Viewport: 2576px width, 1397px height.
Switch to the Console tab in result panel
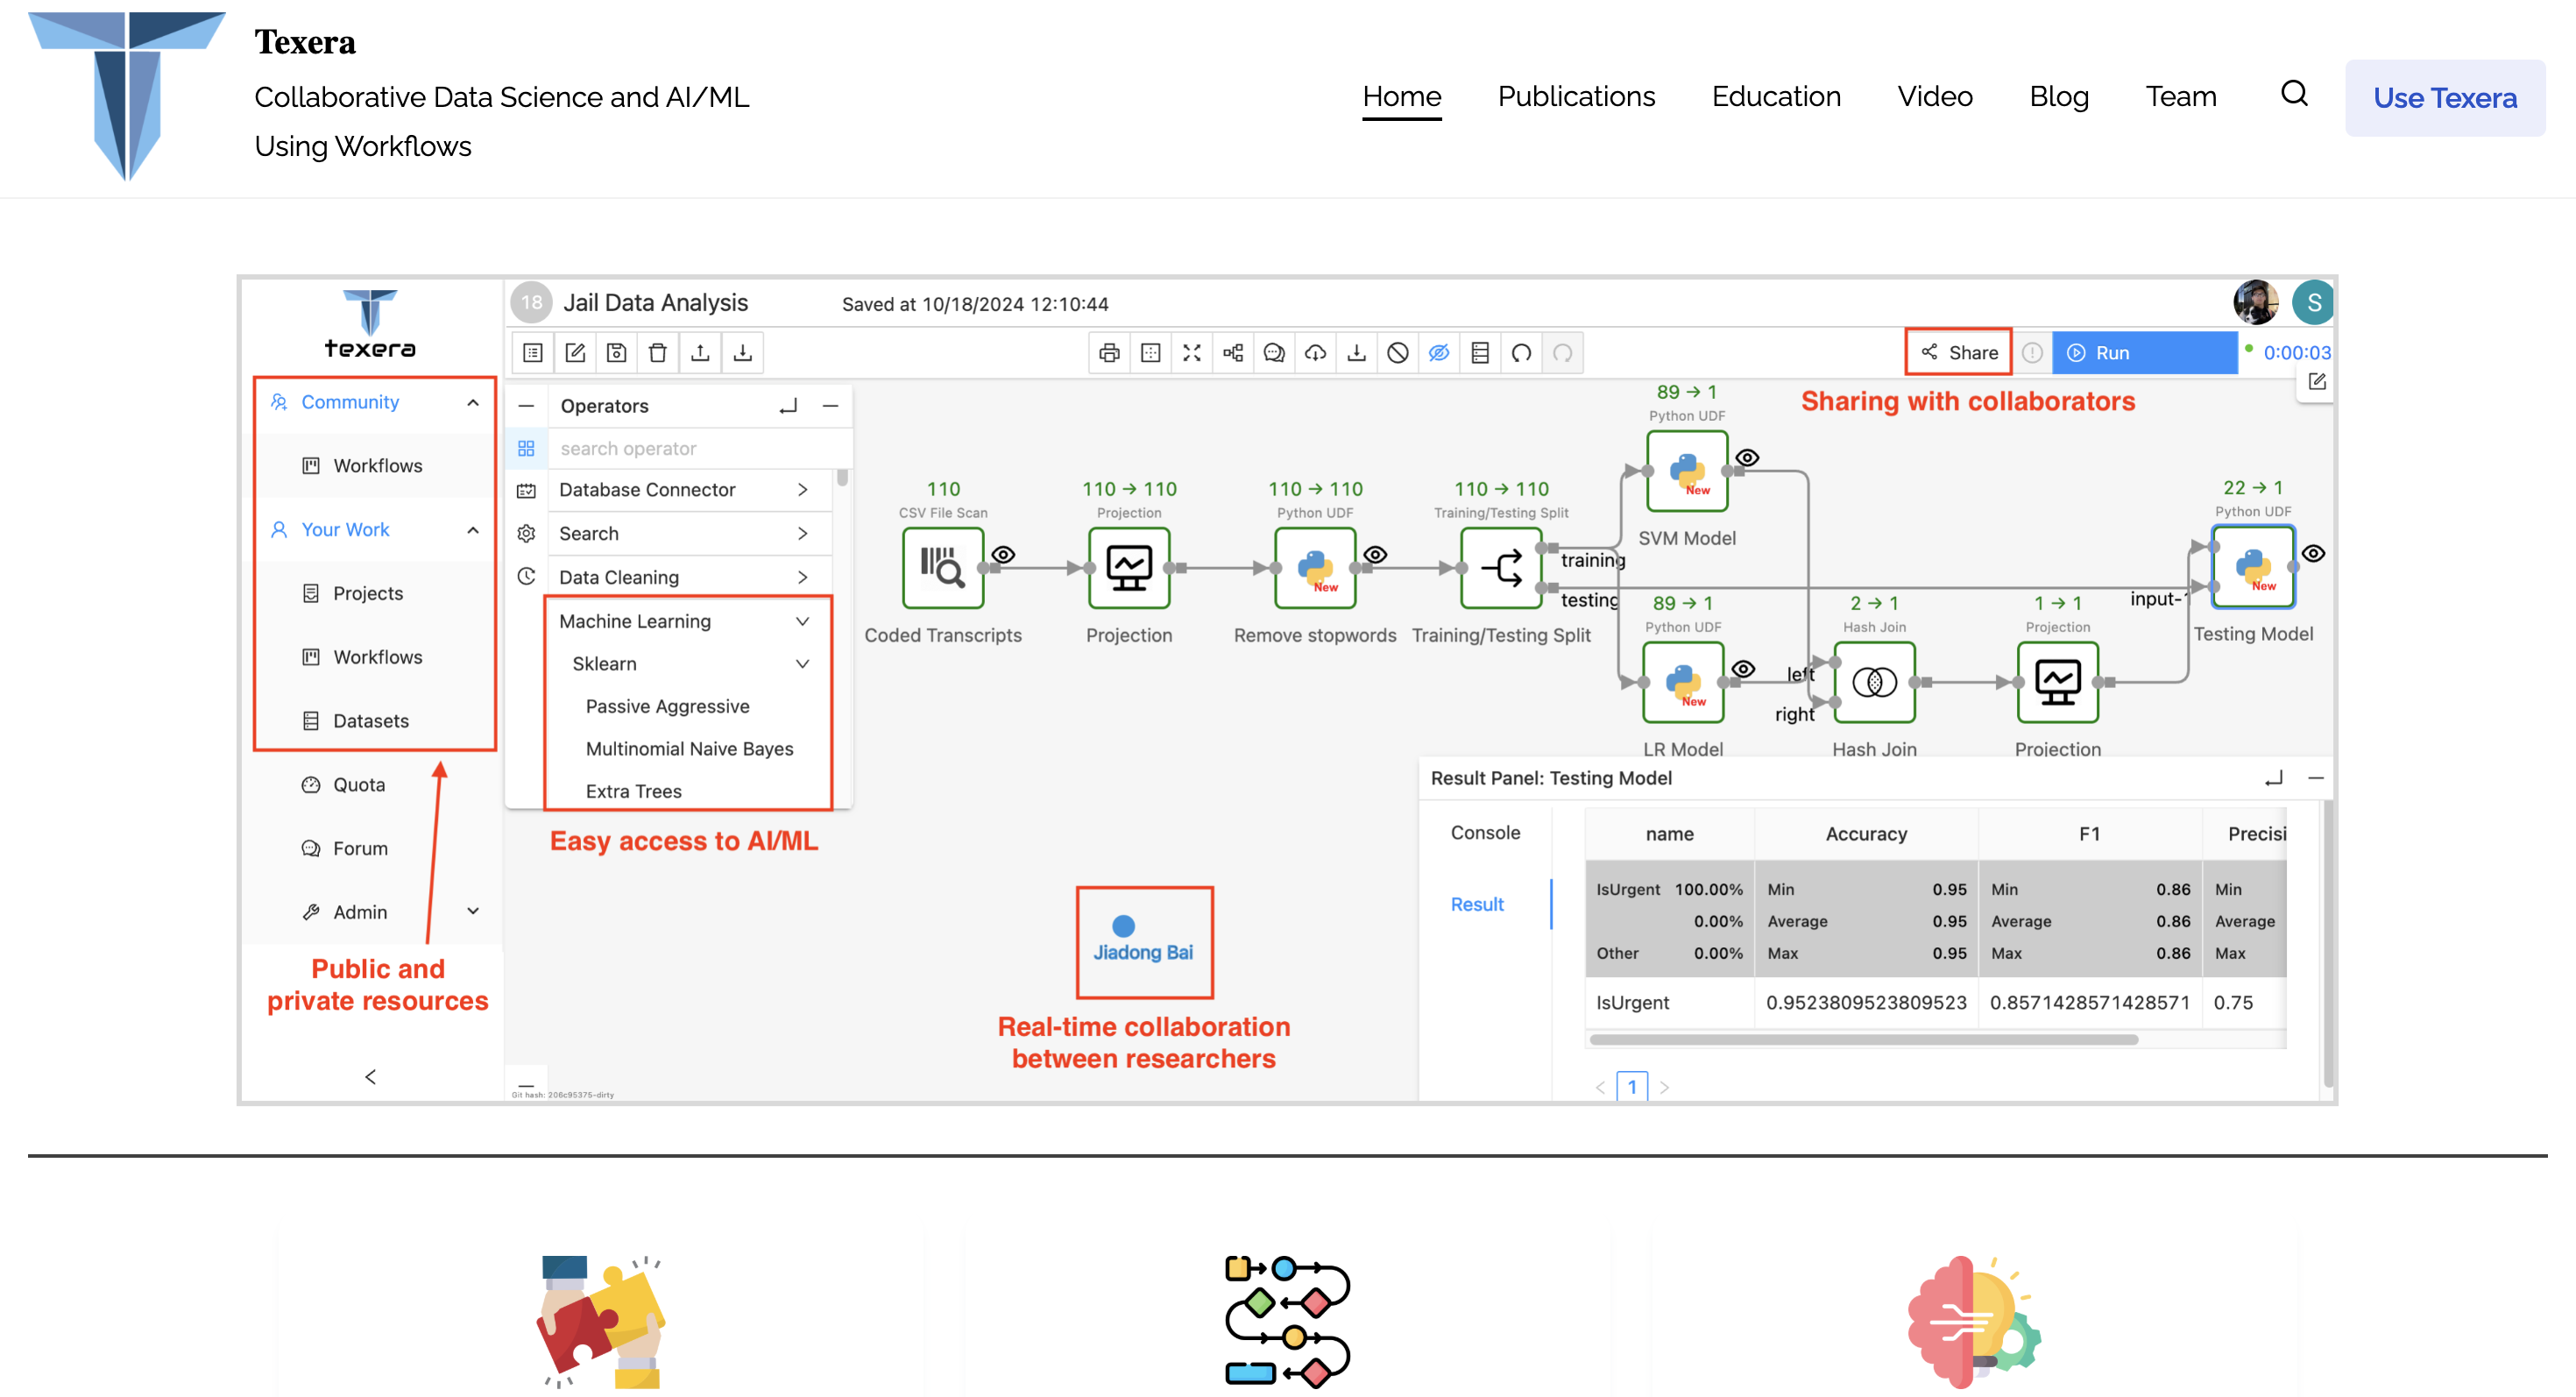point(1484,833)
